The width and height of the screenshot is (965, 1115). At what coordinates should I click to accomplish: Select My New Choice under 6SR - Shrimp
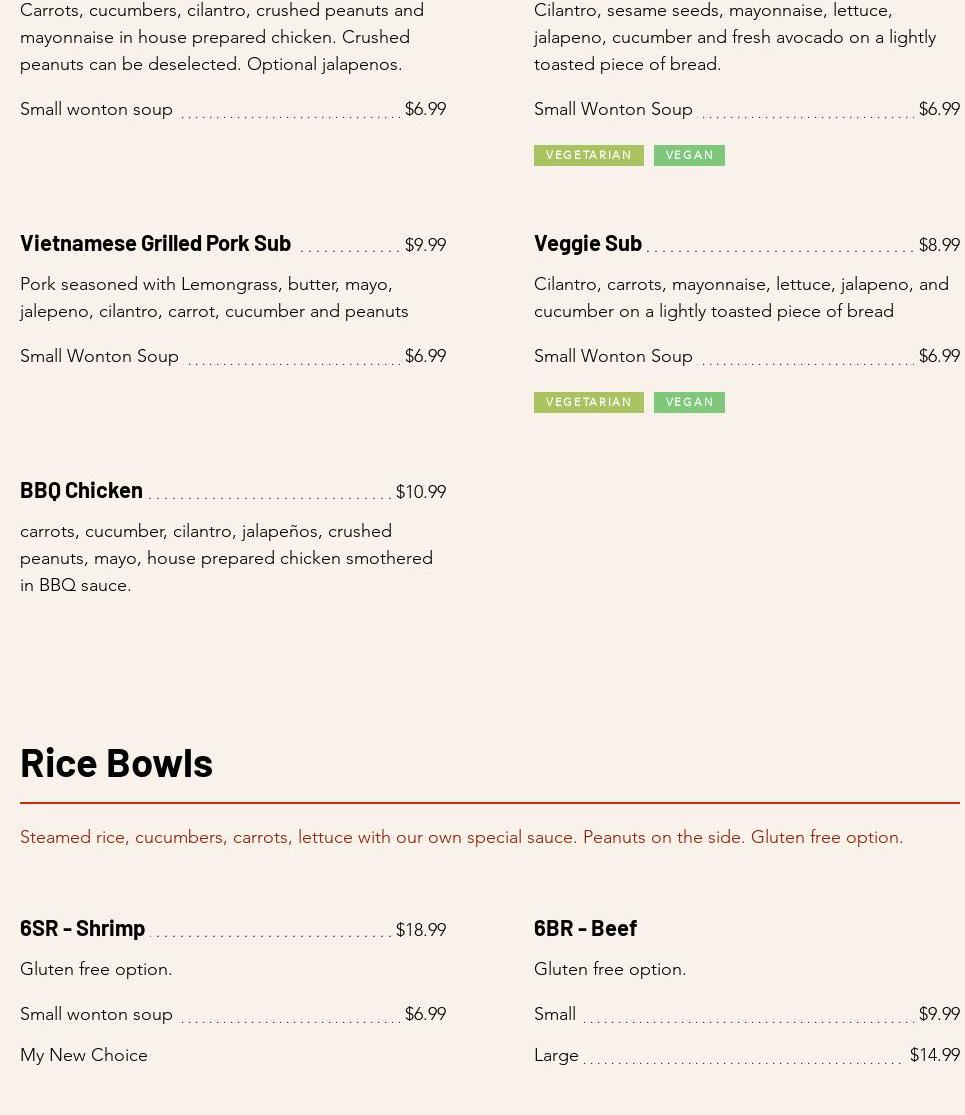84,1055
